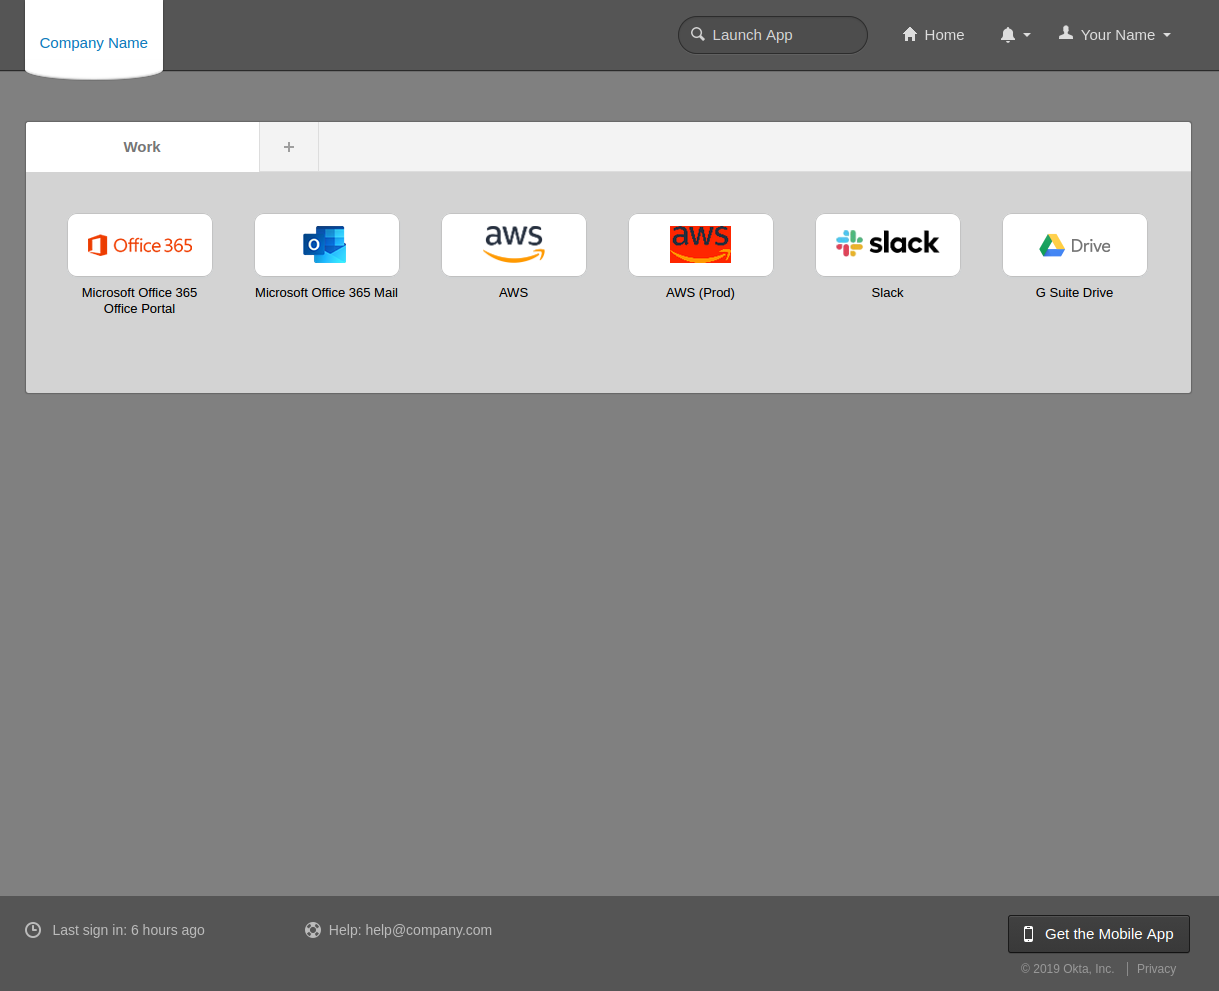Screen dimensions: 1219x991
Task: Click the 'Last sign in: 6 hours ago' text
Action: (x=128, y=930)
